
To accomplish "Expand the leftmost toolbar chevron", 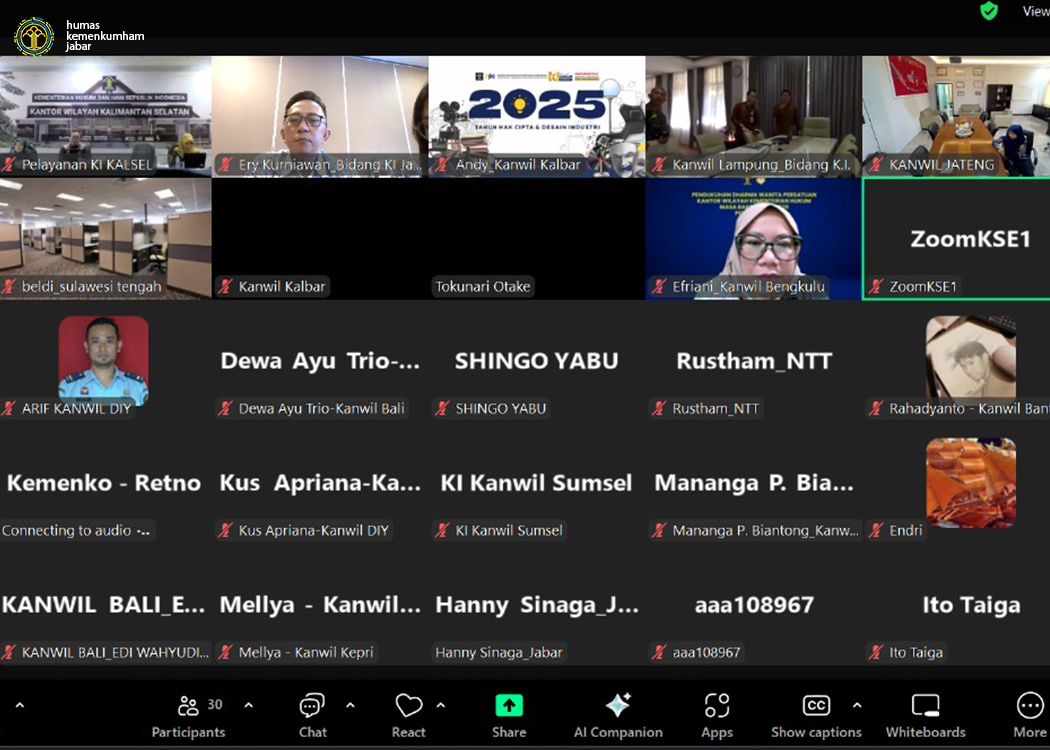I will 19,705.
